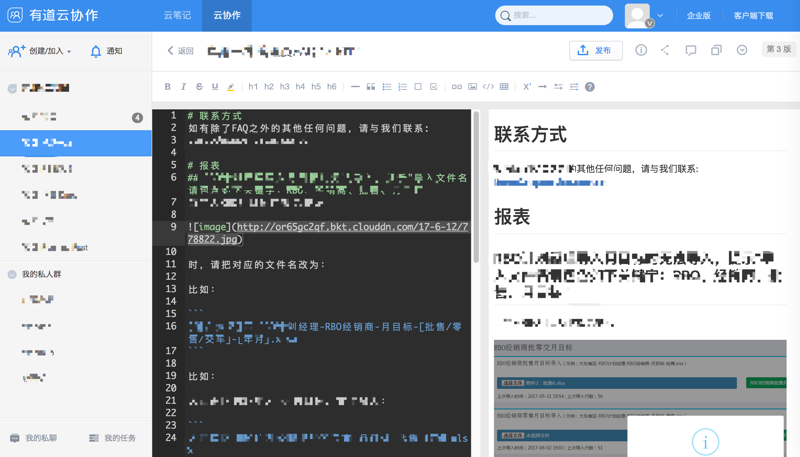This screenshot has width=800, height=457.
Task: Insert an image via the picture icon
Action: pyautogui.click(x=472, y=87)
